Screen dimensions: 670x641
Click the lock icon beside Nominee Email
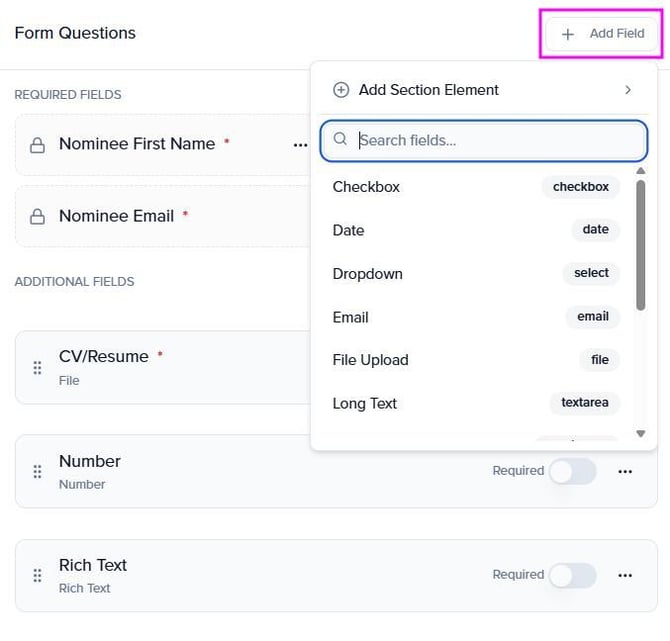37,217
